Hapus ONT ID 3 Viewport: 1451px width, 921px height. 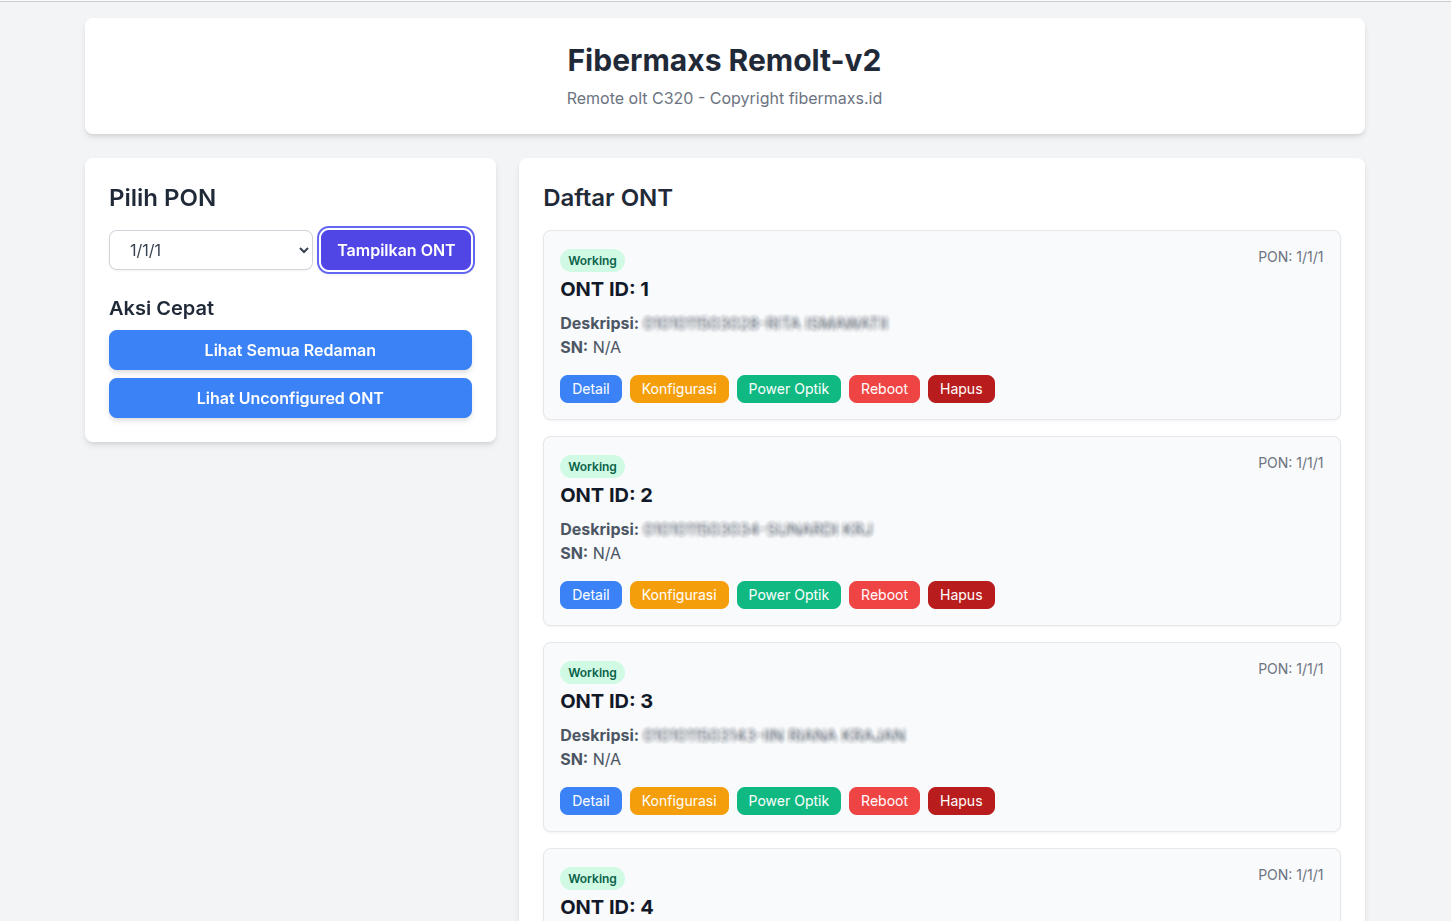[x=961, y=801]
